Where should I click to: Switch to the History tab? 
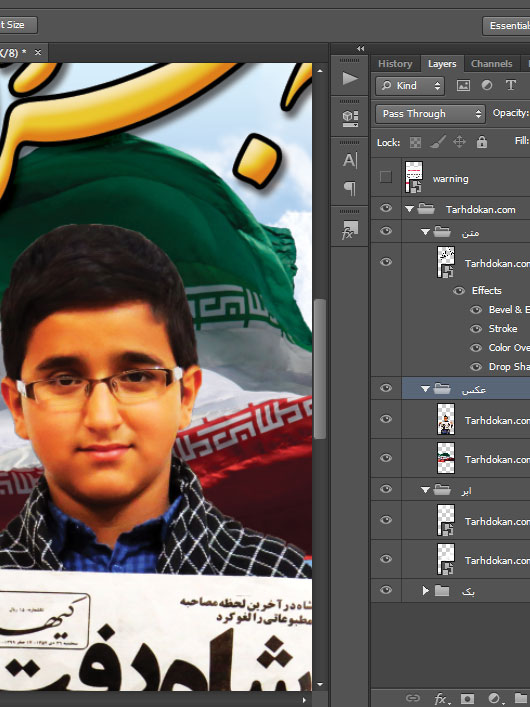tap(395, 64)
